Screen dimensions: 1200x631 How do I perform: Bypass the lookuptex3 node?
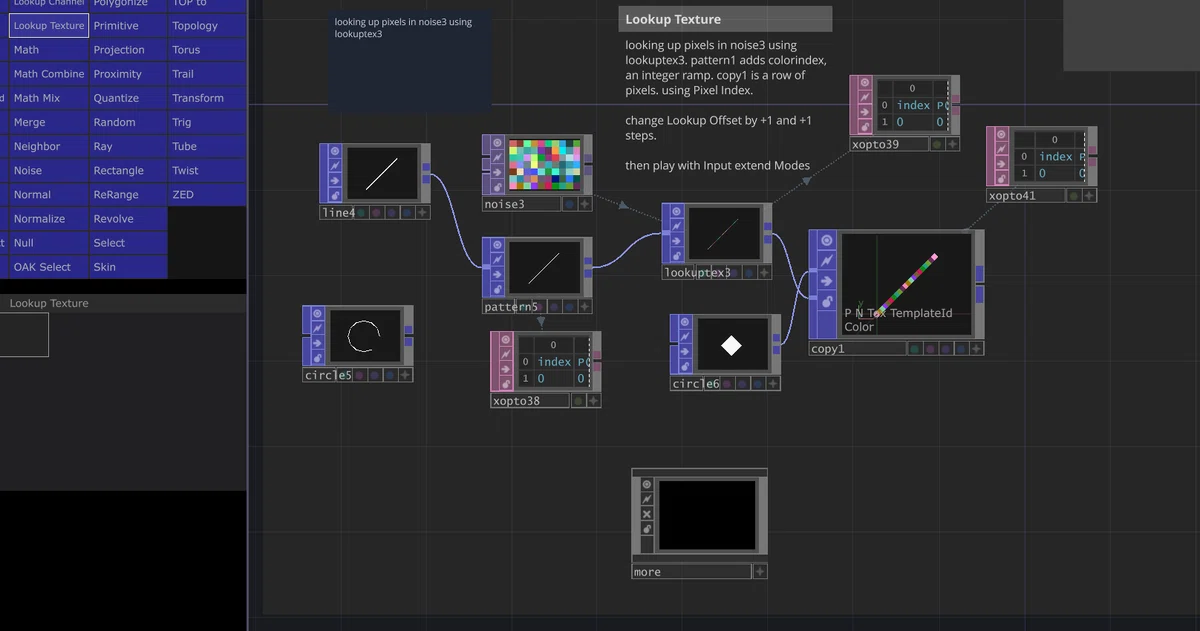tap(677, 241)
